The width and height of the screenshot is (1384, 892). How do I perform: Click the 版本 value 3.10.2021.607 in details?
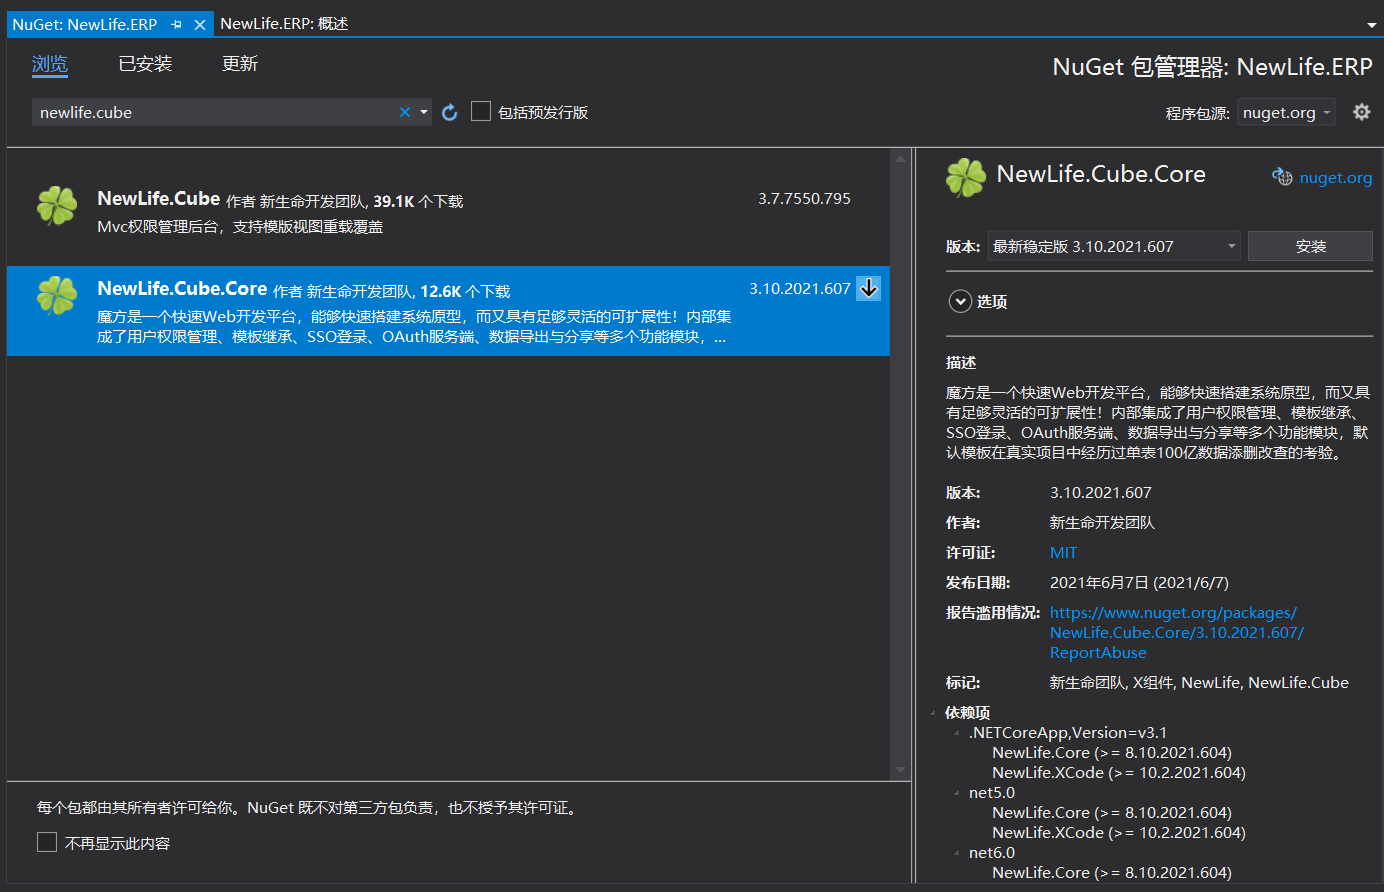[x=1101, y=493]
